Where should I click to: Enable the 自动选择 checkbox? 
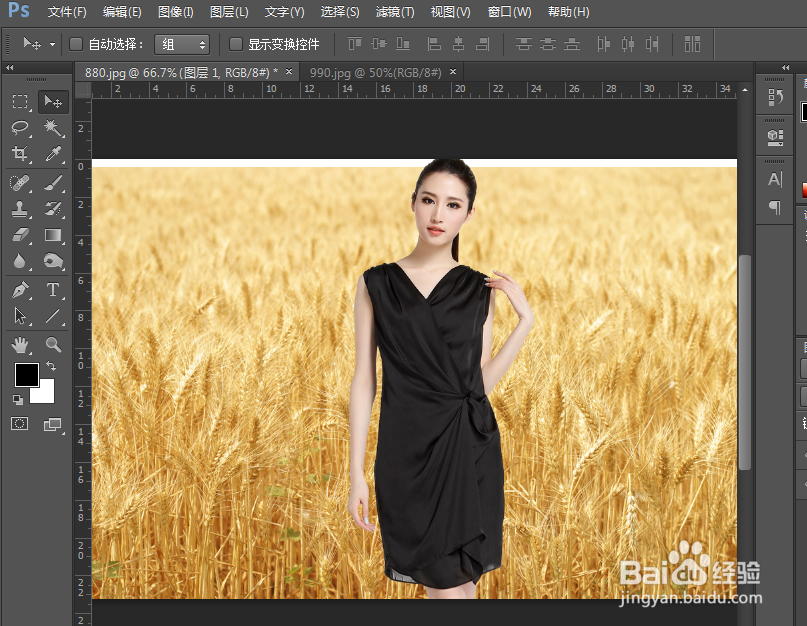point(76,44)
